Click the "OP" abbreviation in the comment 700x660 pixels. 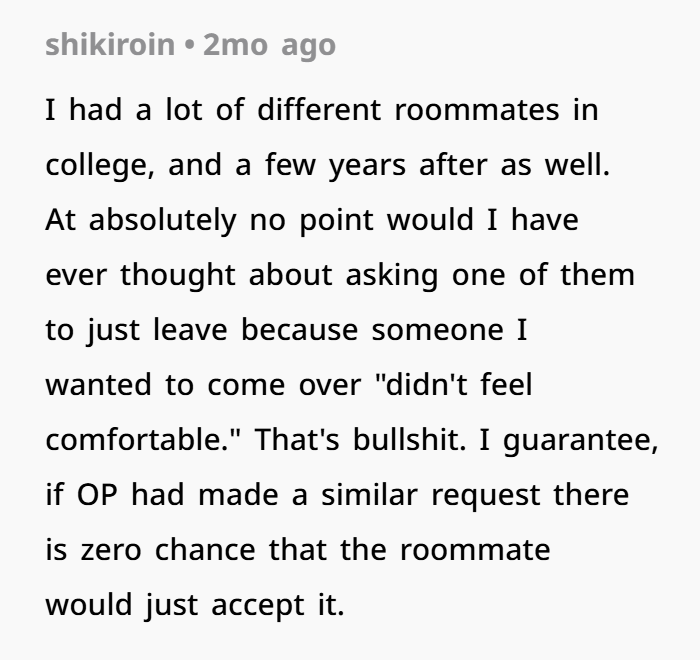point(97,495)
